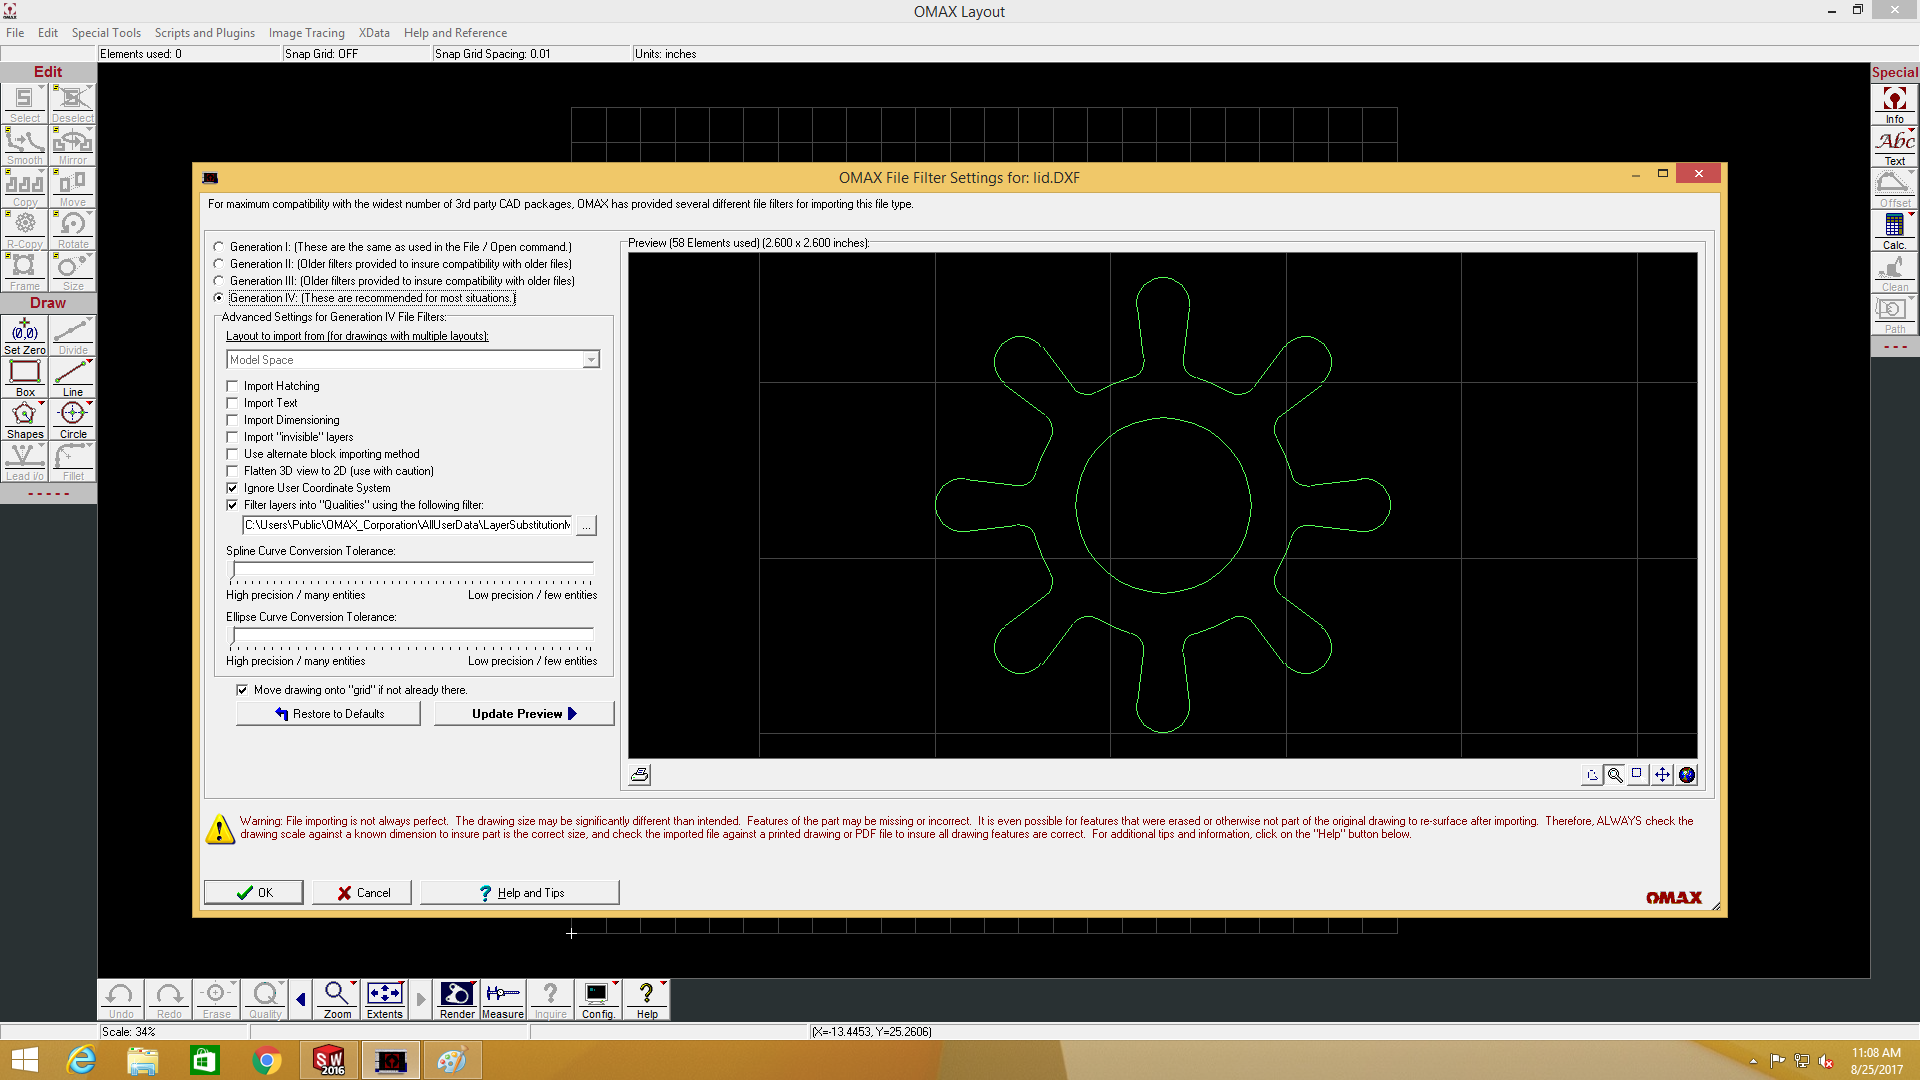Click the Set Zero tool icon
Viewport: 1920px width, 1080px height.
click(24, 335)
